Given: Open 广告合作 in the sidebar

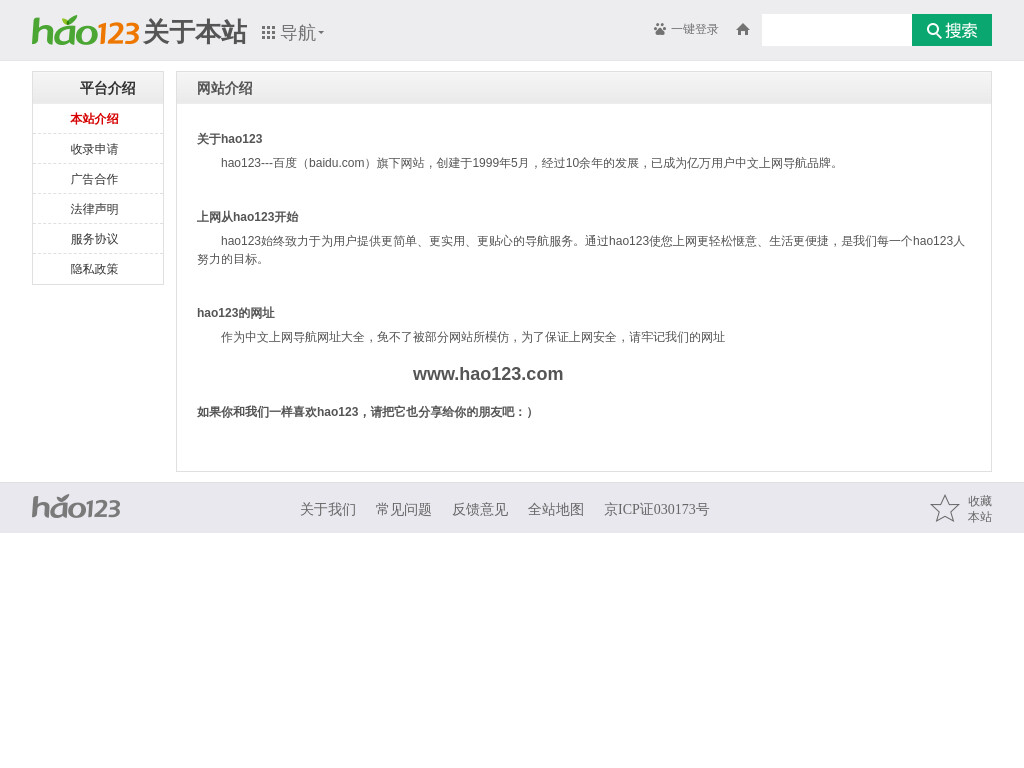Looking at the screenshot, I should pos(95,179).
